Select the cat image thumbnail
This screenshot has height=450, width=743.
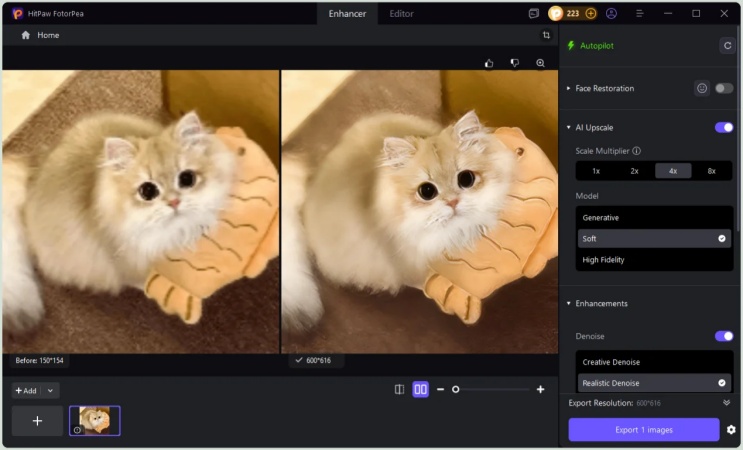click(95, 421)
